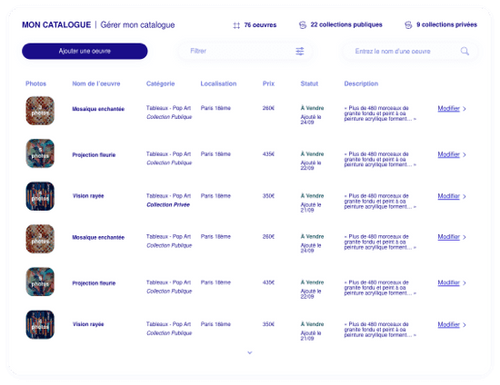Open thumbnail of first Projection fleurie
Screen dimensions: 500x385
pos(40,153)
